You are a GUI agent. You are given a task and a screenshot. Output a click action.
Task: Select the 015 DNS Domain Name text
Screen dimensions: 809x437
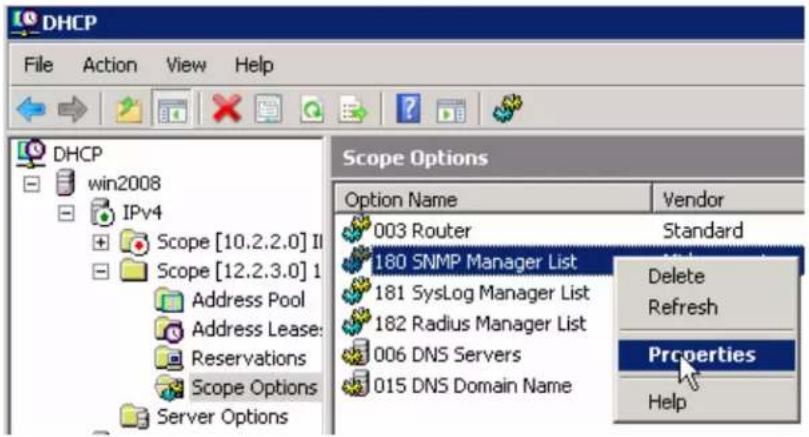pyautogui.click(x=472, y=385)
